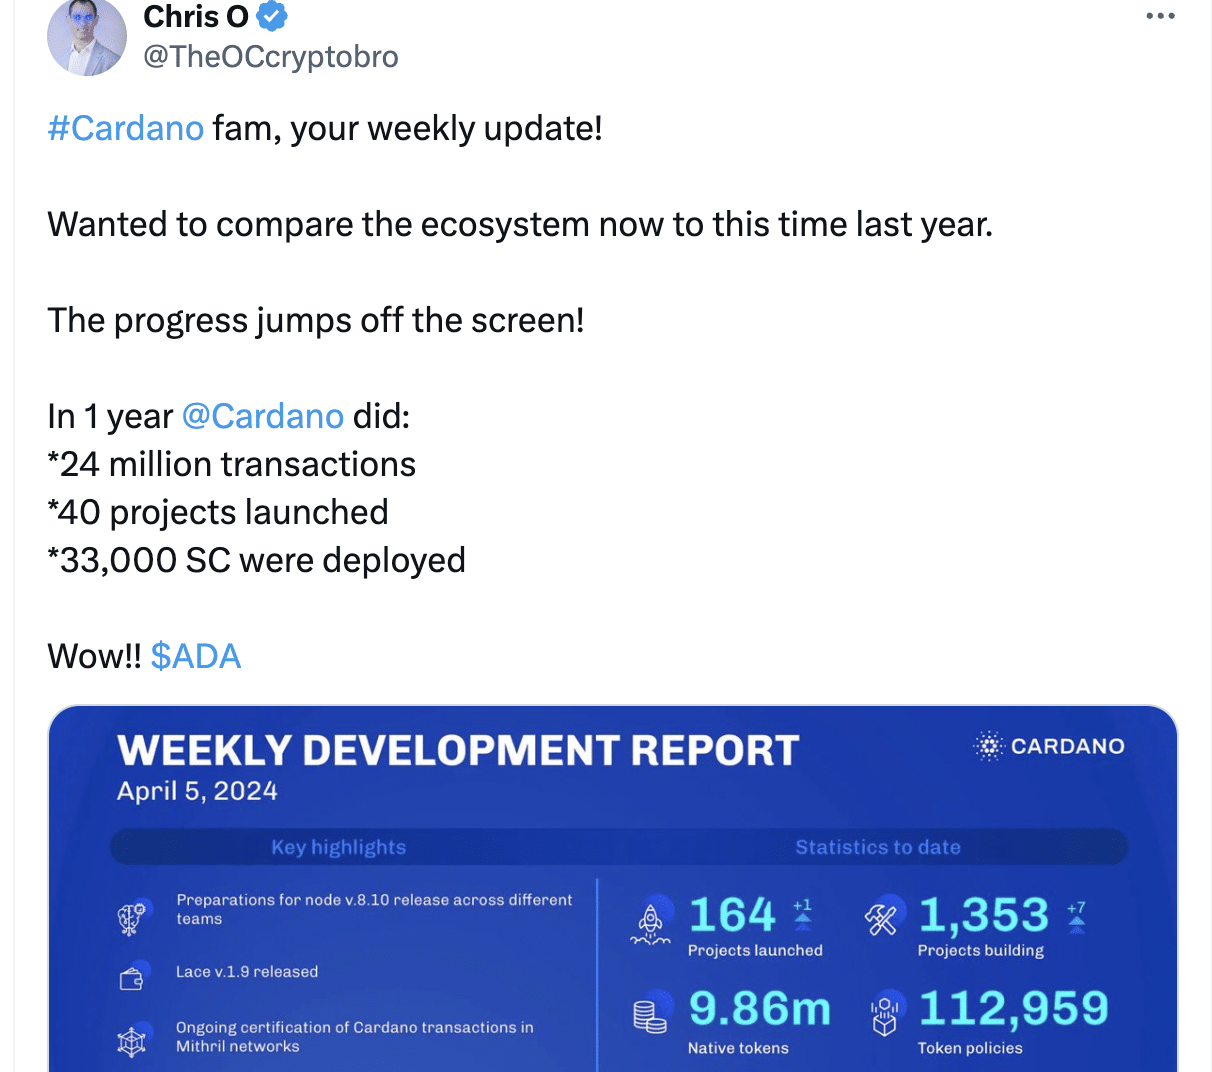The image size is (1212, 1072).
Task: Click 'The progress jumps off the screen!' text
Action: point(316,320)
